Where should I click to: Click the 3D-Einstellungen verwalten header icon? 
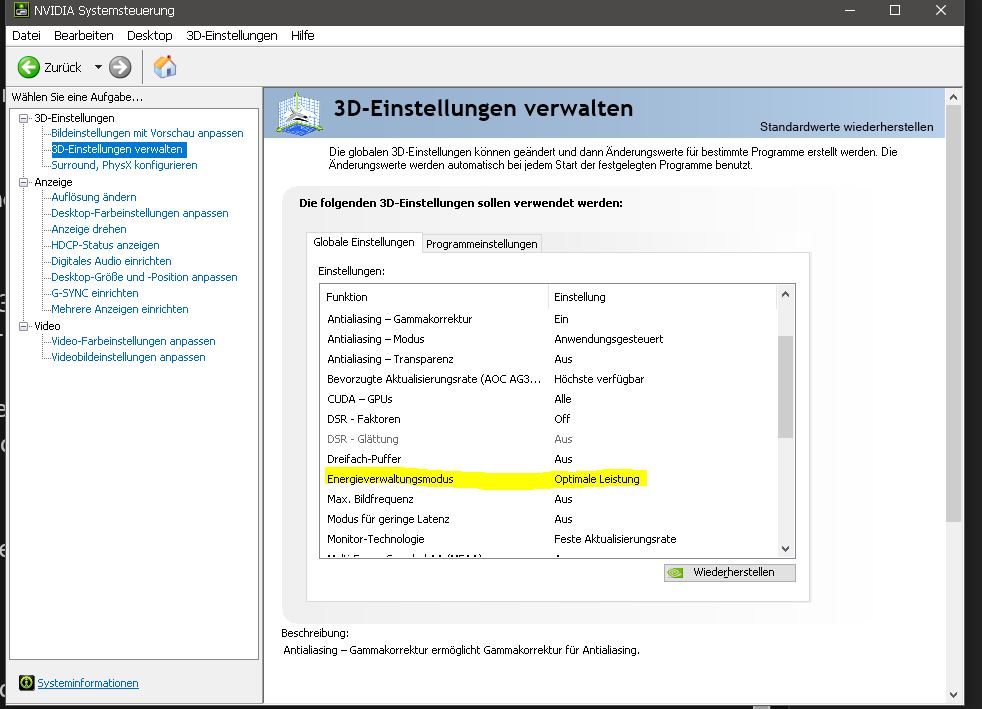click(x=299, y=113)
